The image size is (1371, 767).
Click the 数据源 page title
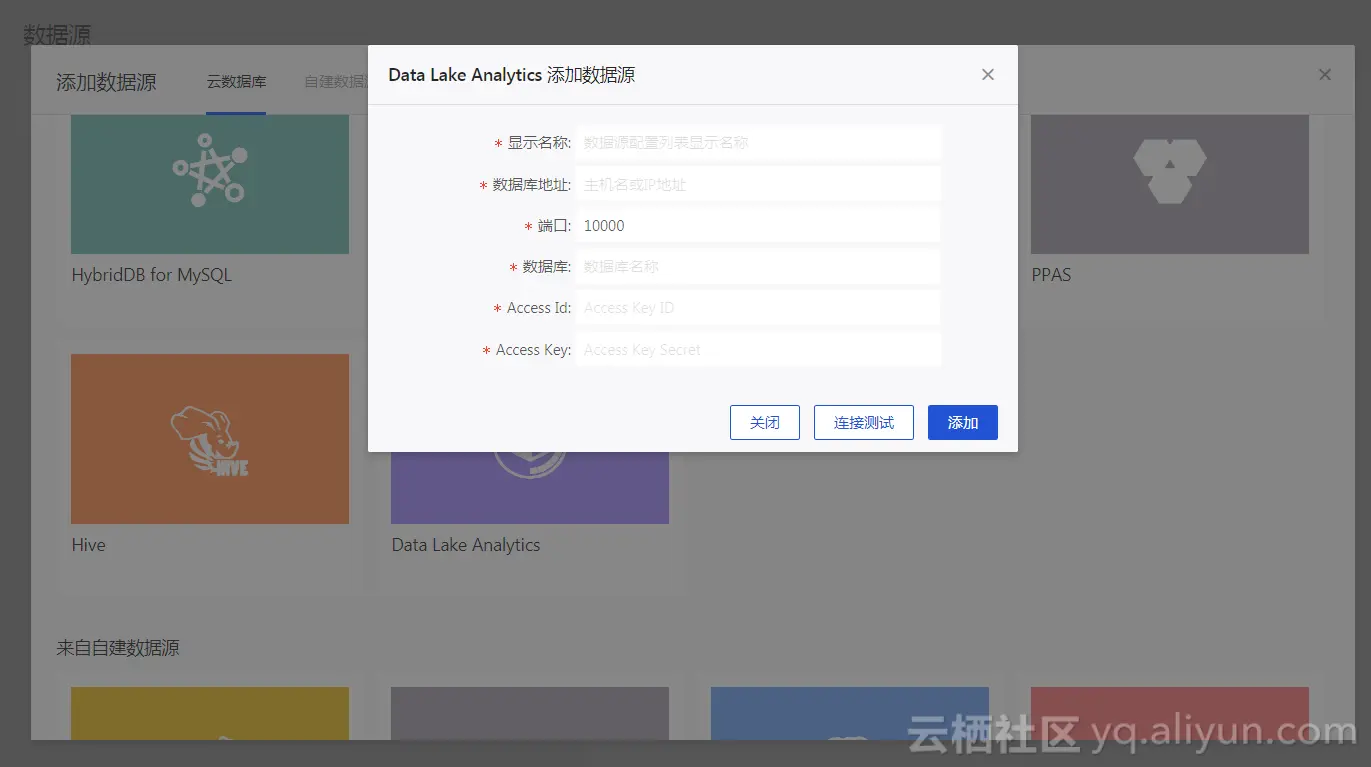pyautogui.click(x=57, y=35)
